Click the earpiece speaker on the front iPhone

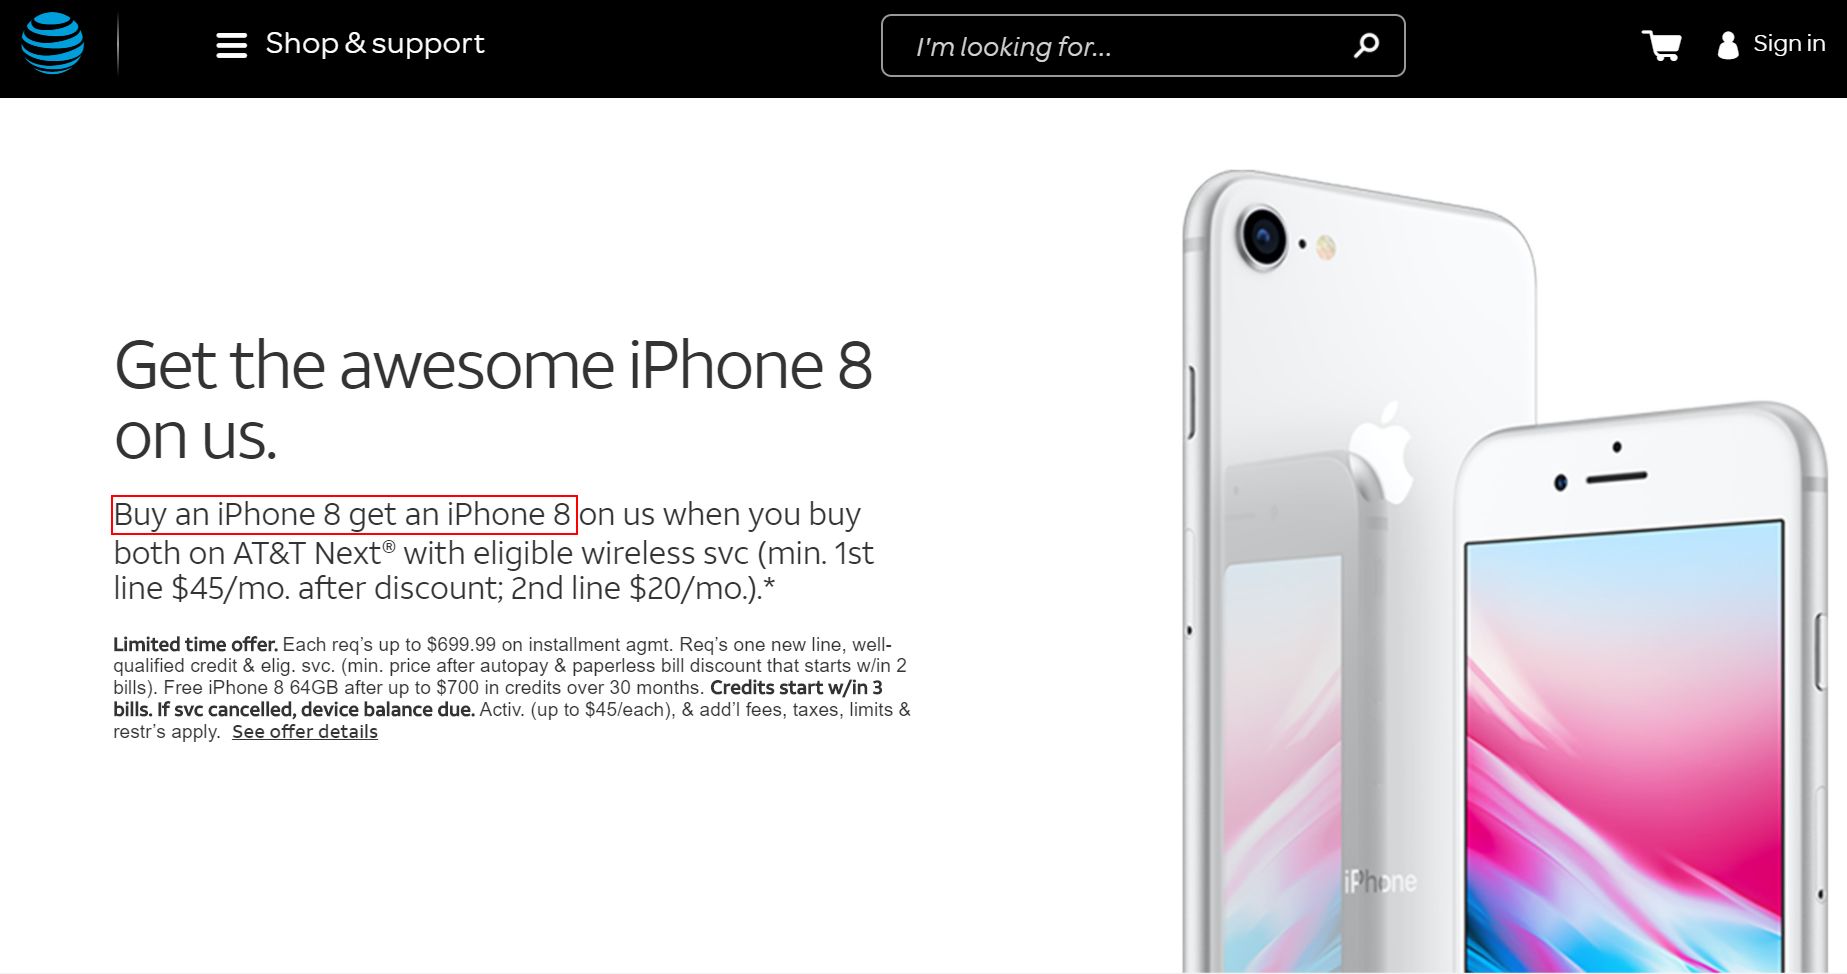click(x=1616, y=477)
